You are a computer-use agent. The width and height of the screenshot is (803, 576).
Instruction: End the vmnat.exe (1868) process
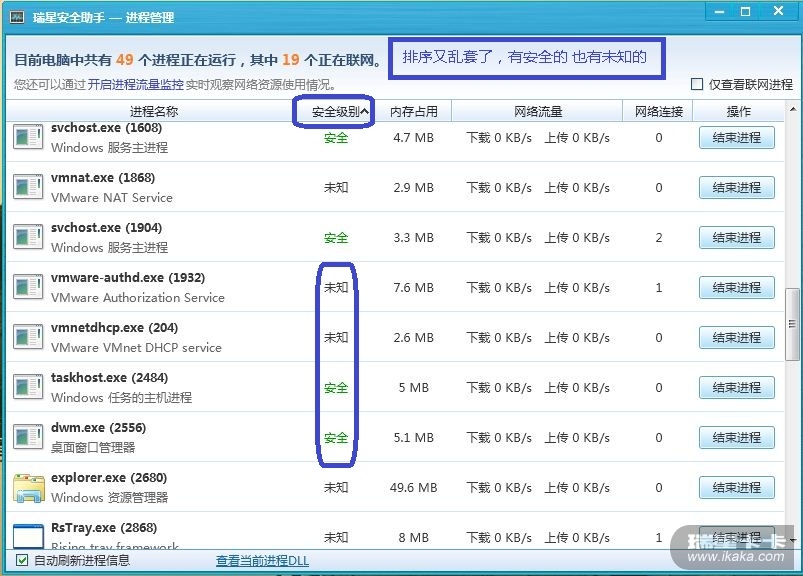click(x=736, y=187)
